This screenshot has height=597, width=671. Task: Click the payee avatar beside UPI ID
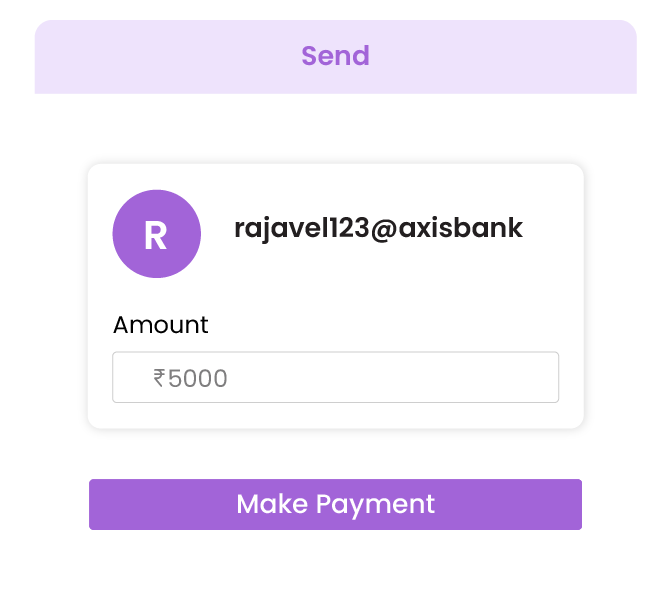click(x=157, y=234)
